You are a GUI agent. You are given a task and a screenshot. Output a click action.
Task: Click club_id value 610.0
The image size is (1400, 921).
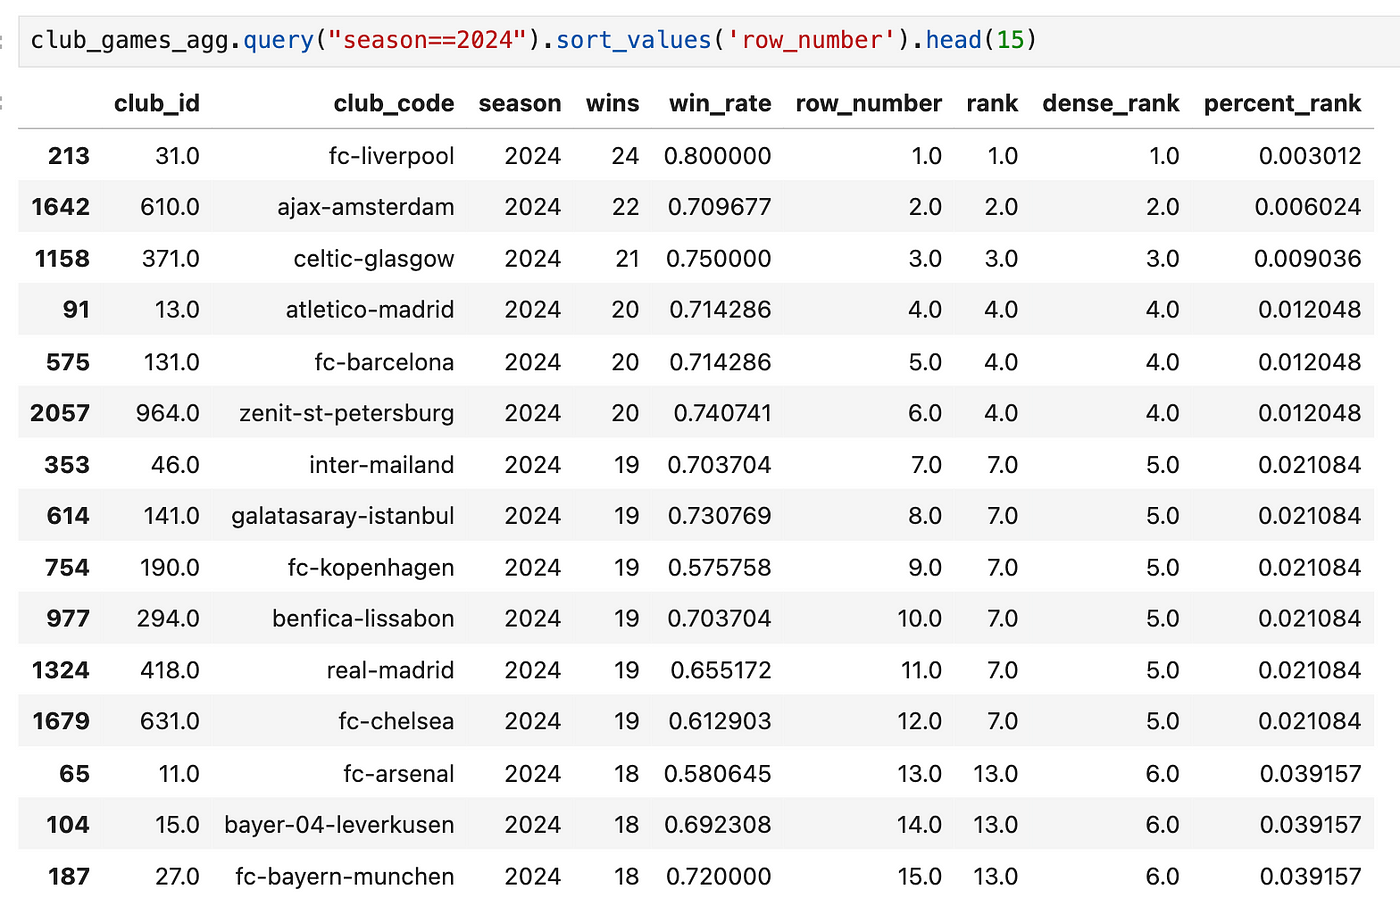point(170,207)
